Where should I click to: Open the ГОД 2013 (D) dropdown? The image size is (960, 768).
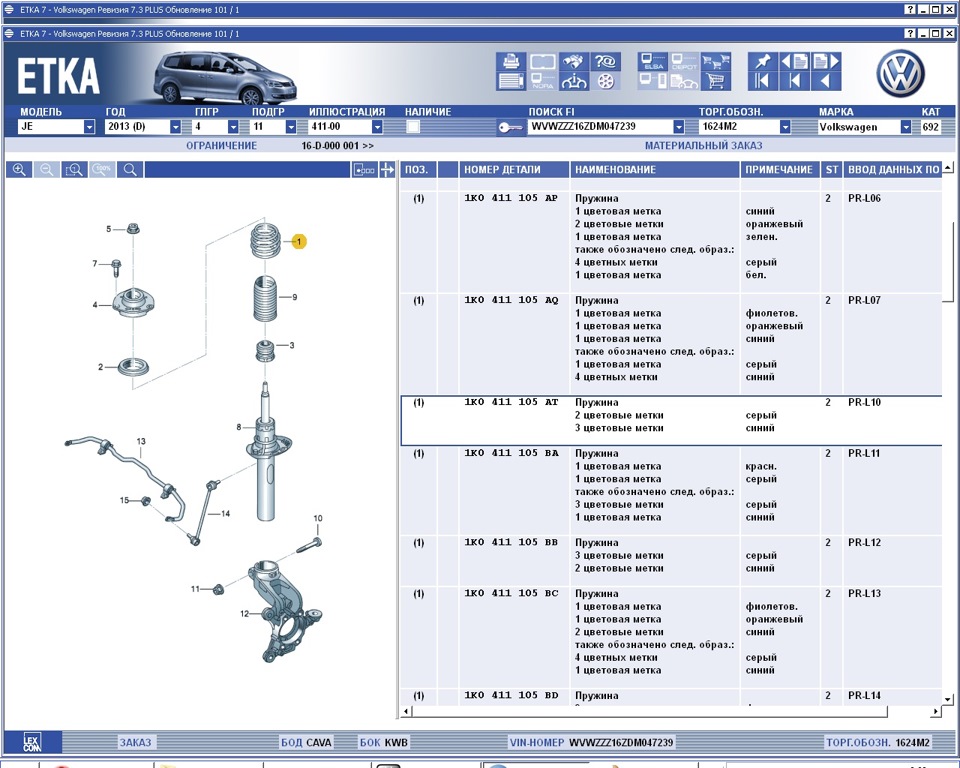176,127
